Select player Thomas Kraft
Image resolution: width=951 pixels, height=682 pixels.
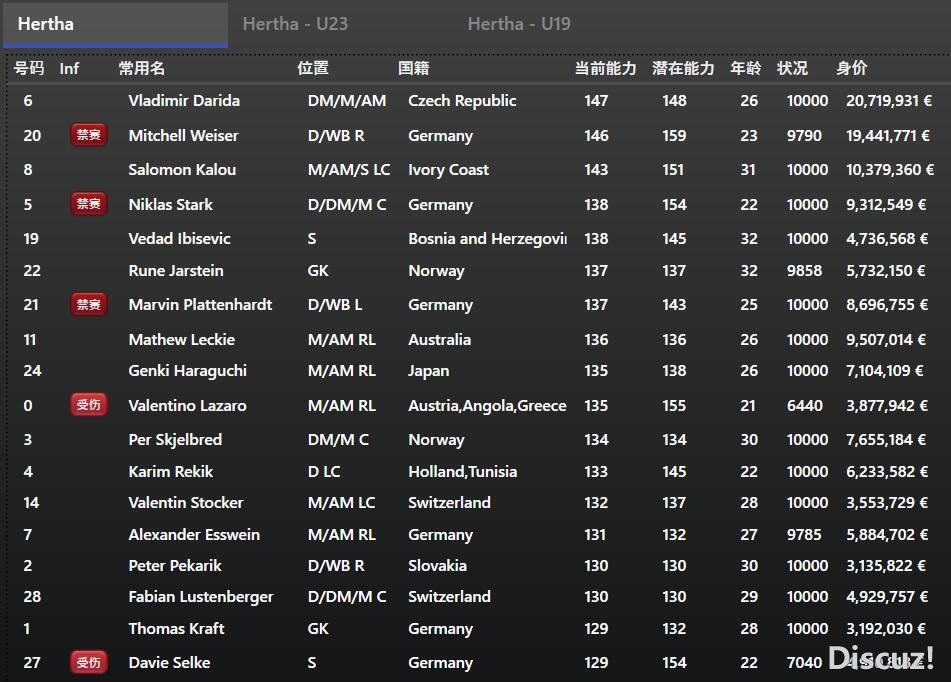click(x=176, y=629)
